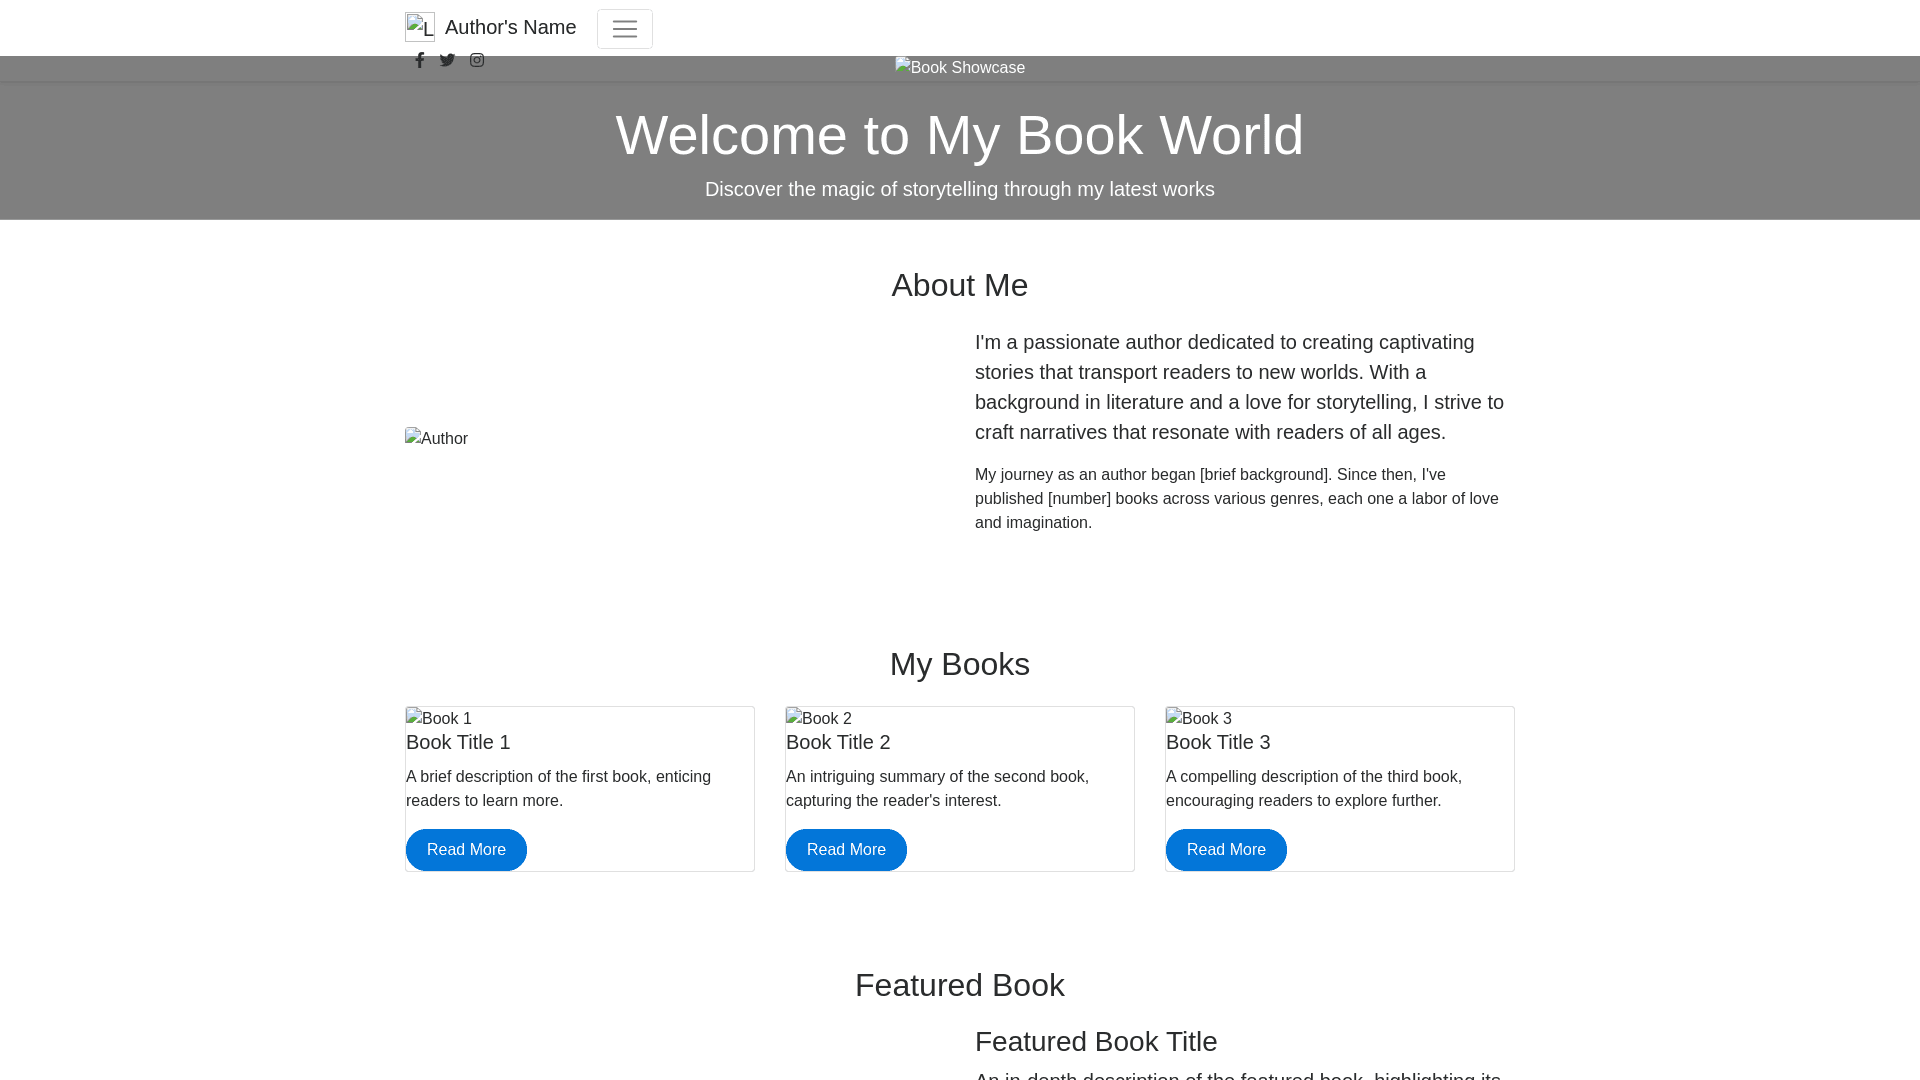Click the Book 2 cover image

click(x=819, y=718)
